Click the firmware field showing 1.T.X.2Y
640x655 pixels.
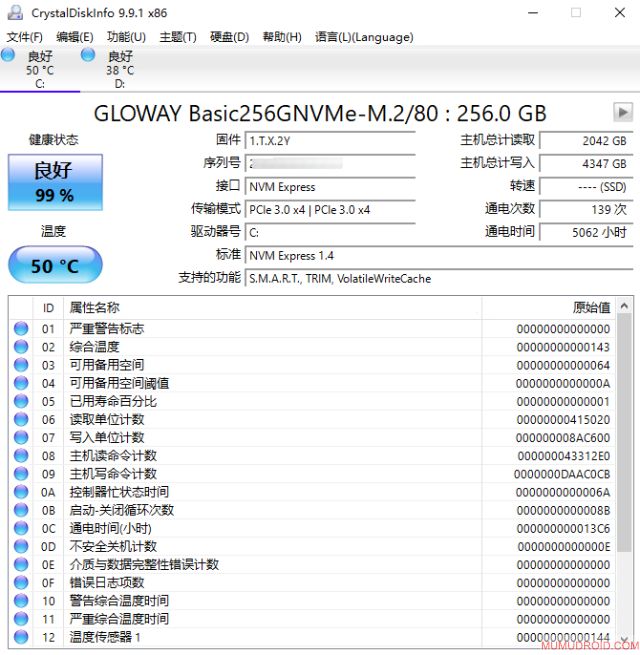(x=330, y=141)
